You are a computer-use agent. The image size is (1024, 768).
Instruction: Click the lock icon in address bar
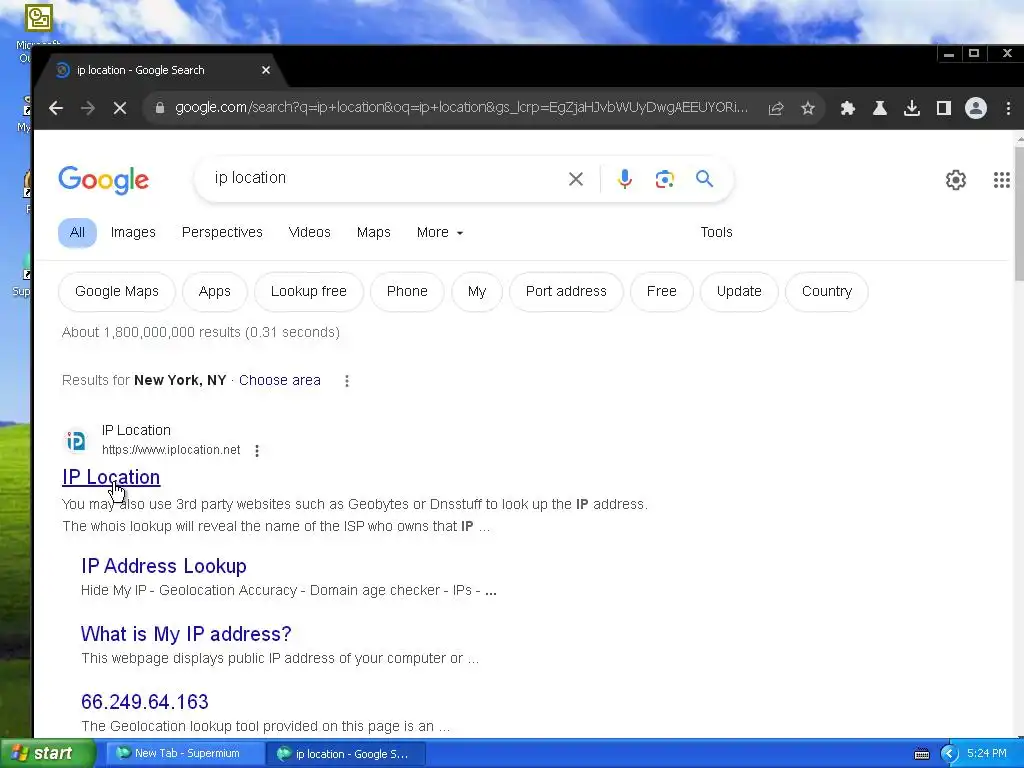tap(159, 108)
